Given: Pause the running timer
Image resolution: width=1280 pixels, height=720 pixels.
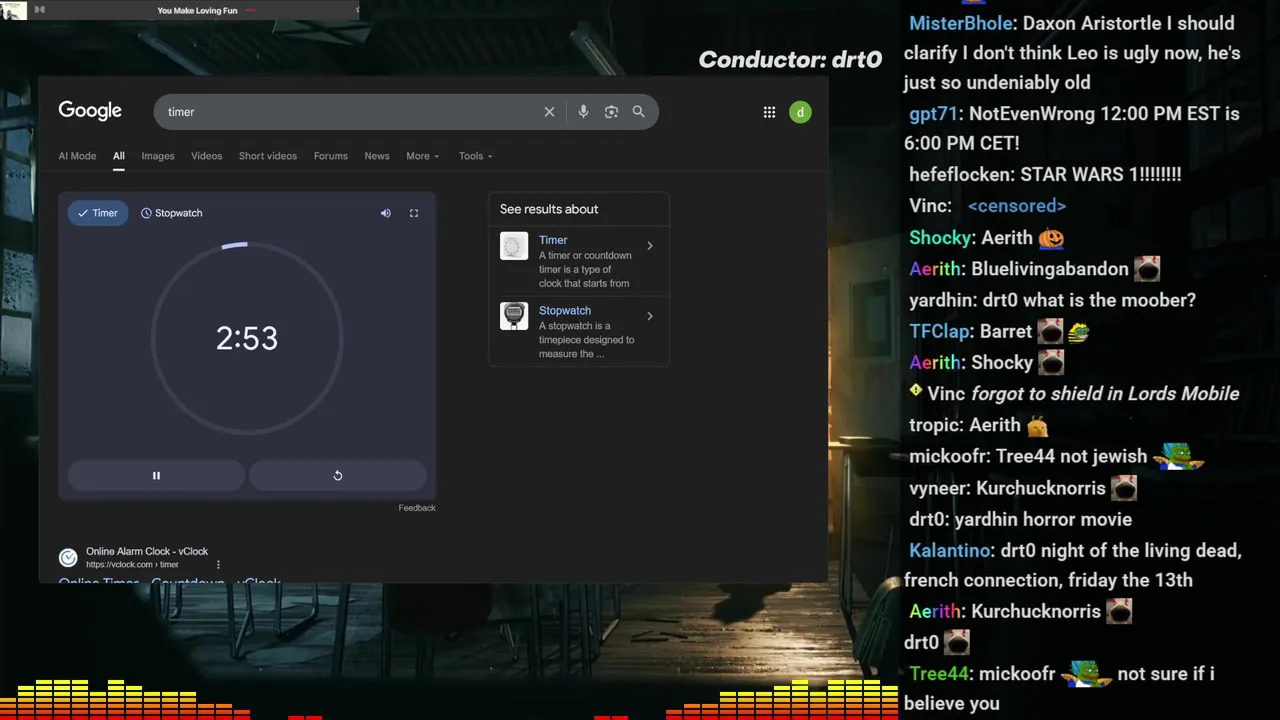Looking at the screenshot, I should pyautogui.click(x=156, y=476).
